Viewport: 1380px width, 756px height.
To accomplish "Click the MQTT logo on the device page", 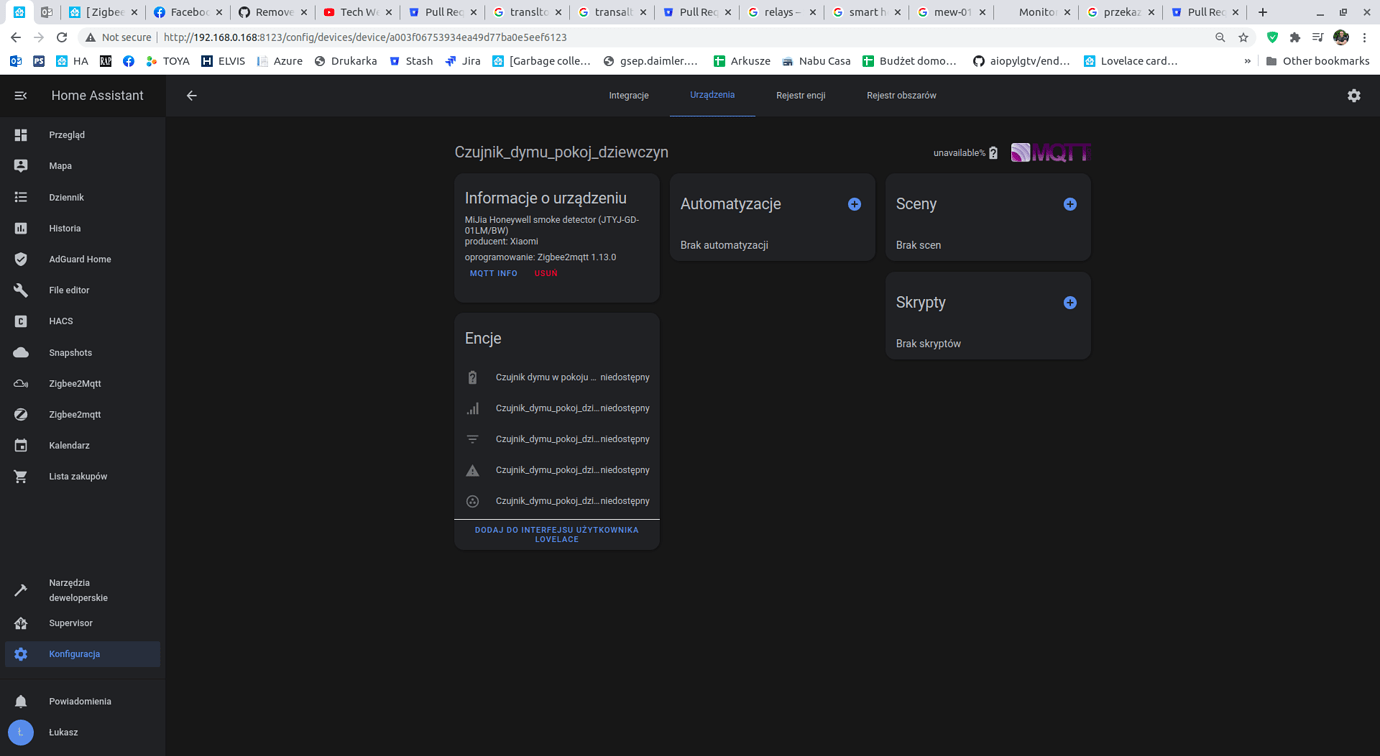I will pos(1049,151).
